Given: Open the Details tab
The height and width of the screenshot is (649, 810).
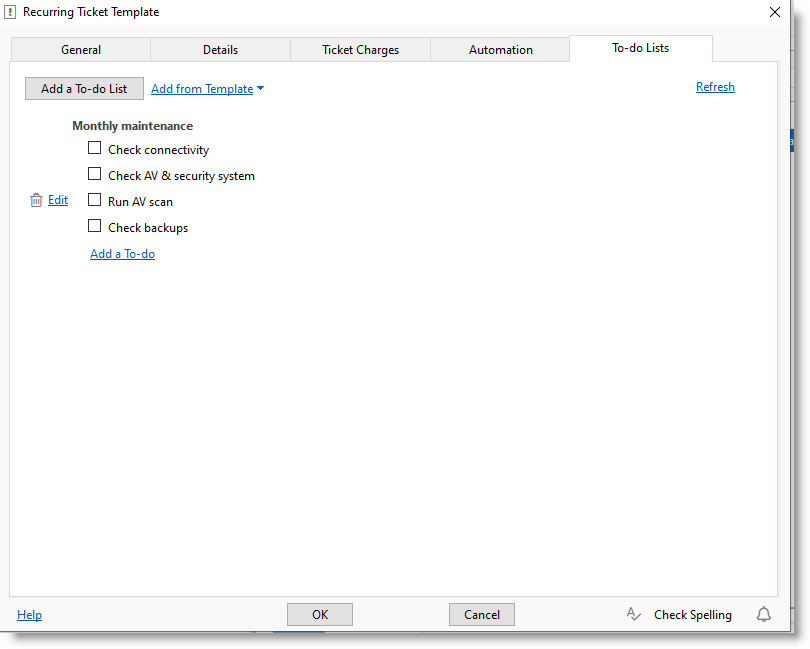Looking at the screenshot, I should 221,50.
